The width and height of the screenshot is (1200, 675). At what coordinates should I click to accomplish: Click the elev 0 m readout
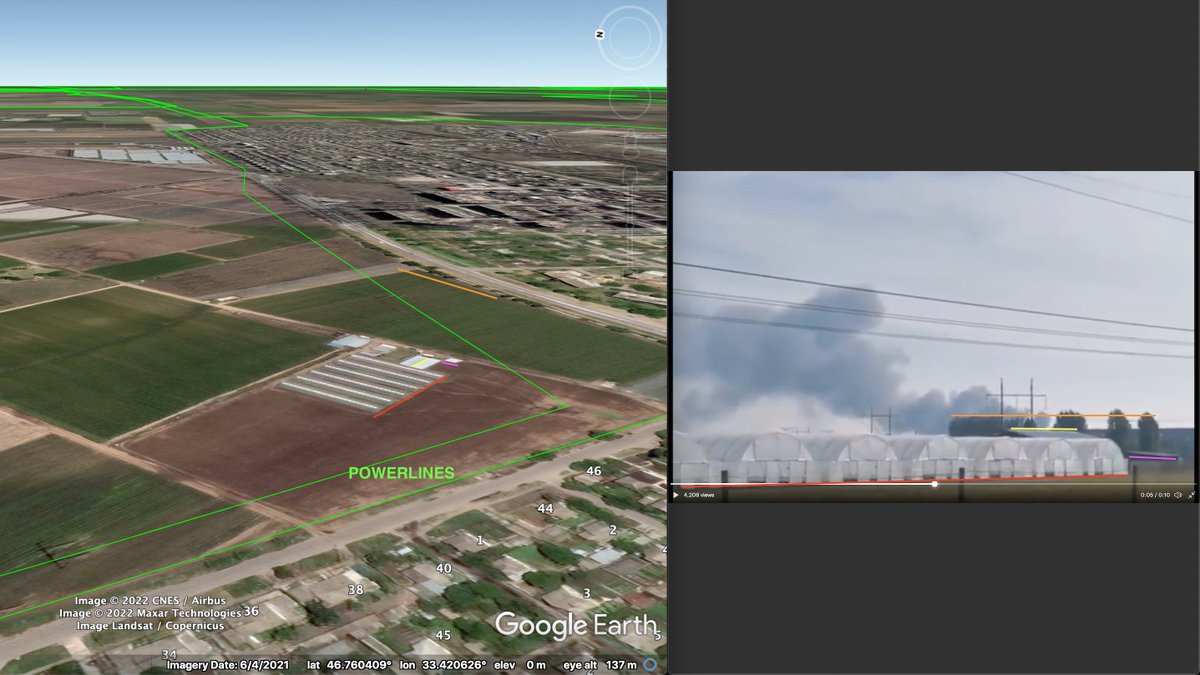point(521,665)
